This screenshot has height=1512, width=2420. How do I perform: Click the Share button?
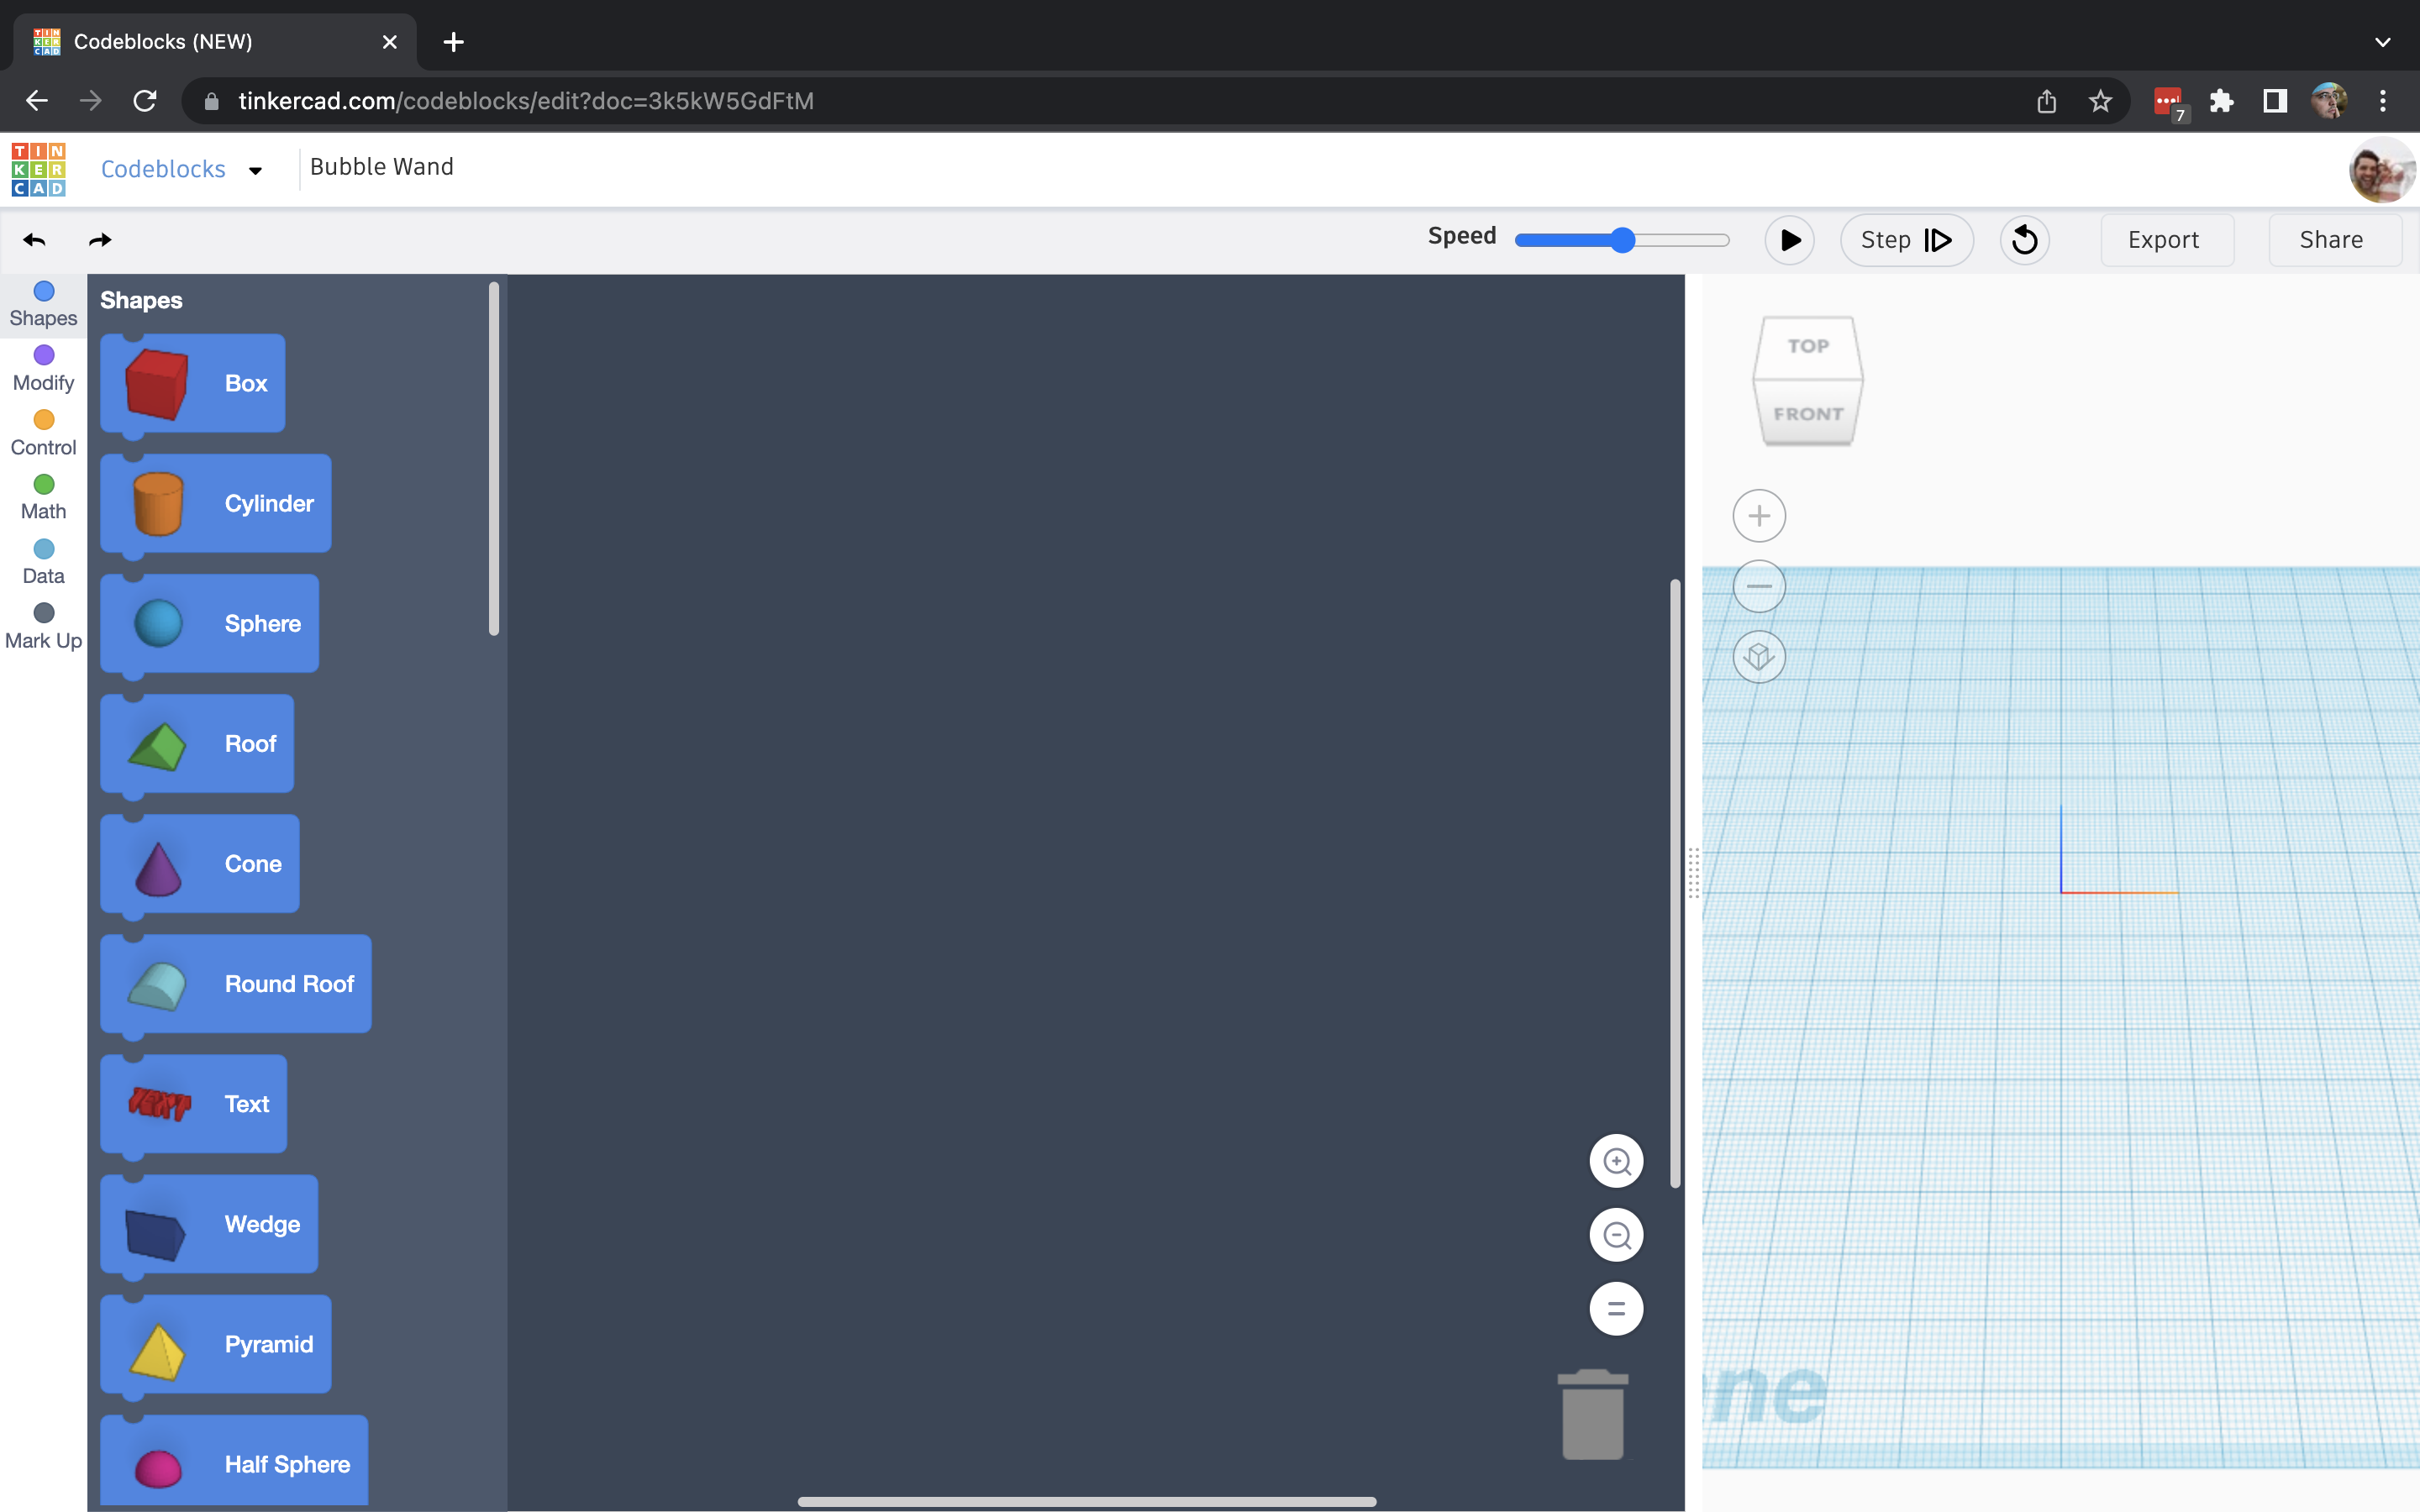2331,240
